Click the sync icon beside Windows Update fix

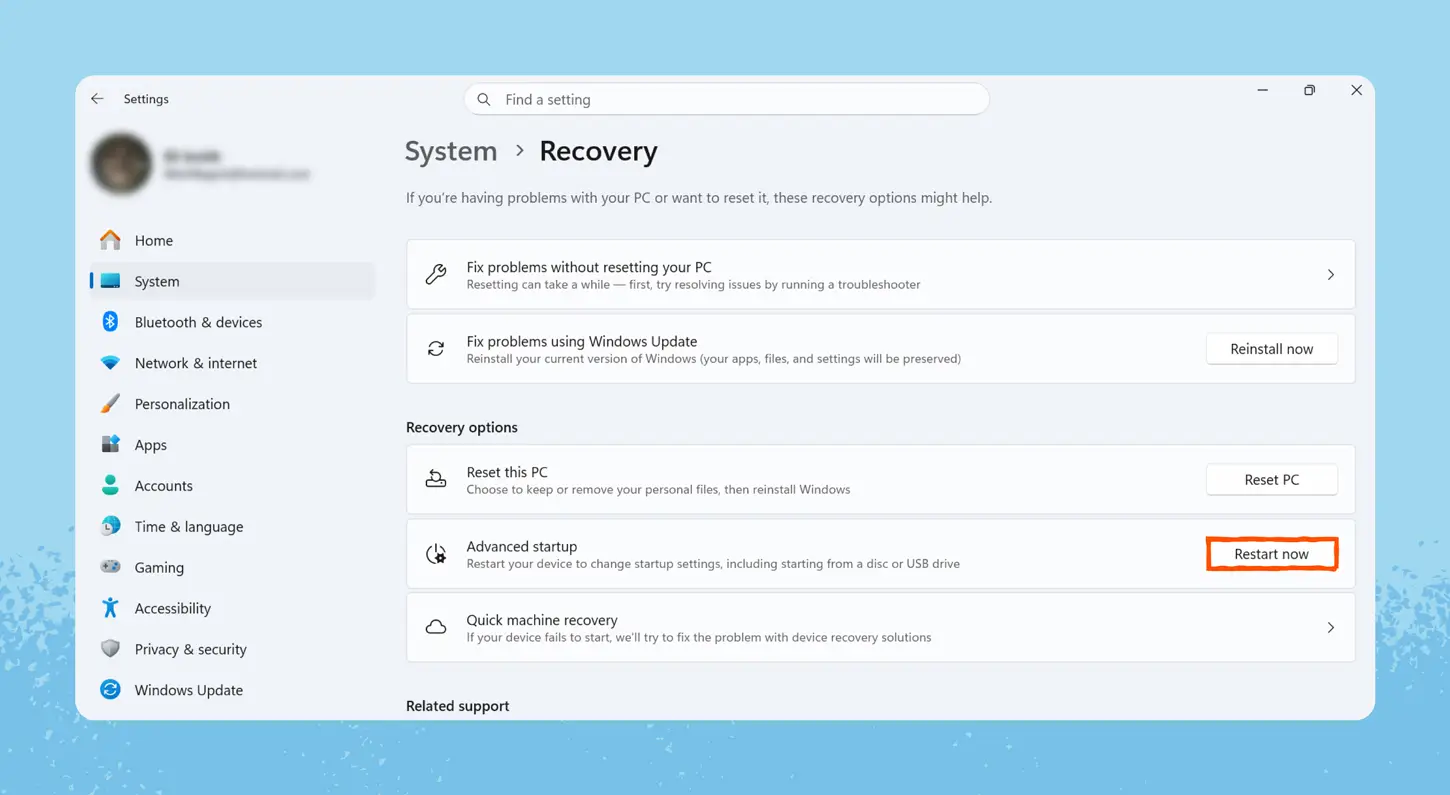(x=436, y=349)
